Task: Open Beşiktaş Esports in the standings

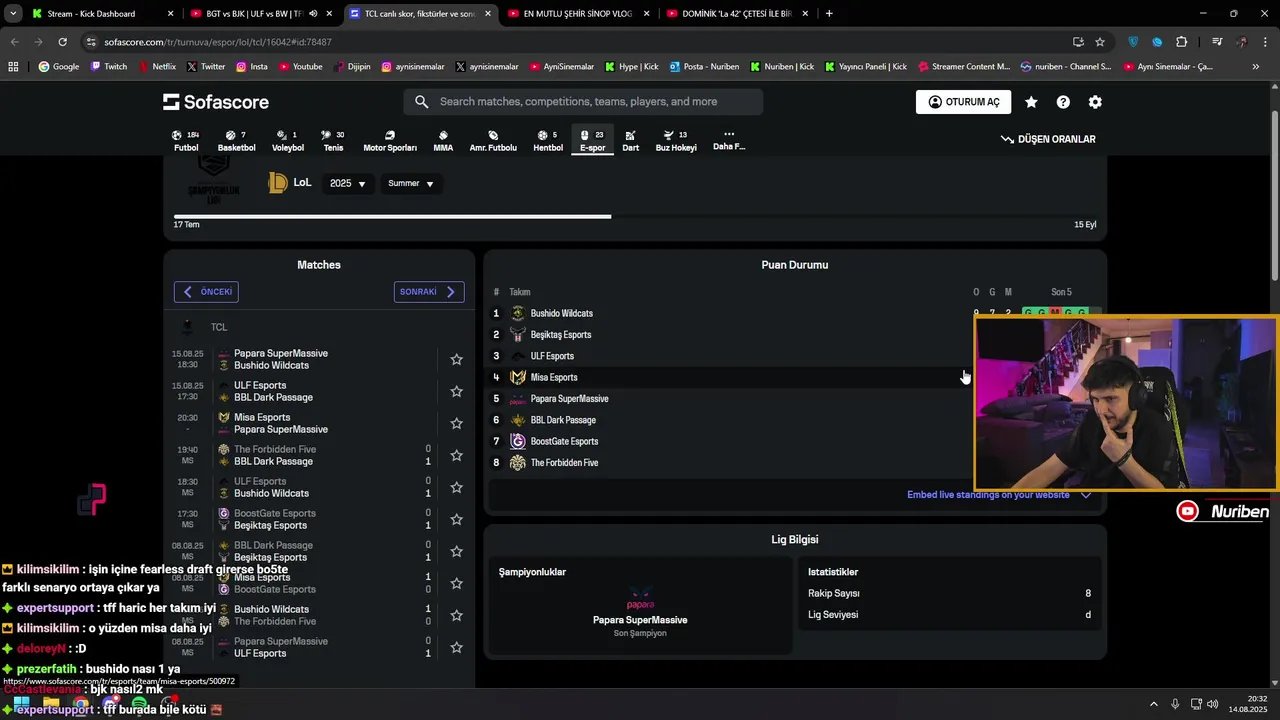Action: click(x=560, y=335)
